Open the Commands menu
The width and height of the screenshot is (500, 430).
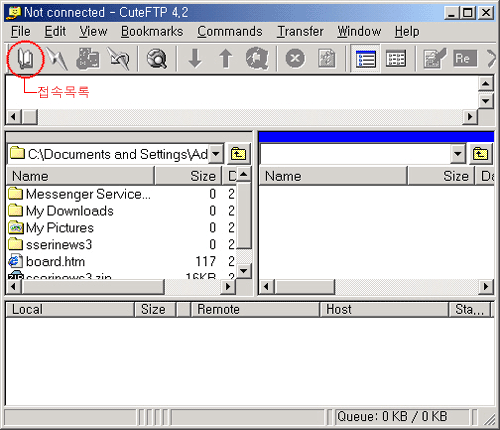(x=230, y=32)
